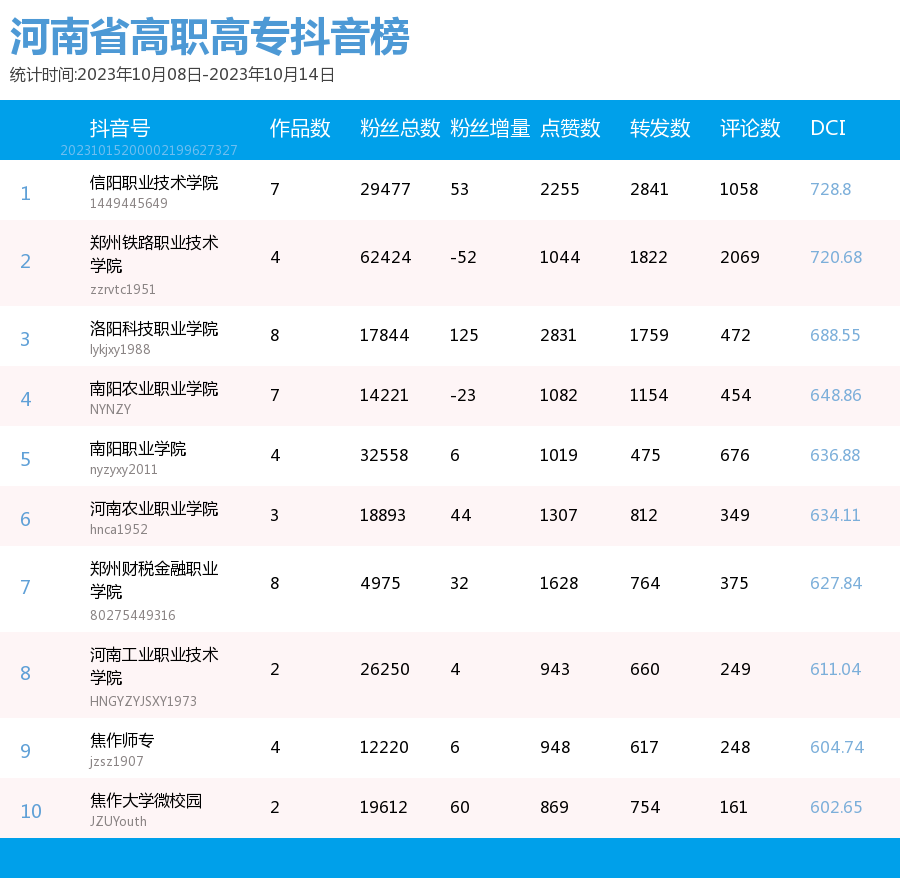Viewport: 900px width, 878px height.
Task: Select 郑州财税金融职业学院 account name
Action: [x=154, y=580]
